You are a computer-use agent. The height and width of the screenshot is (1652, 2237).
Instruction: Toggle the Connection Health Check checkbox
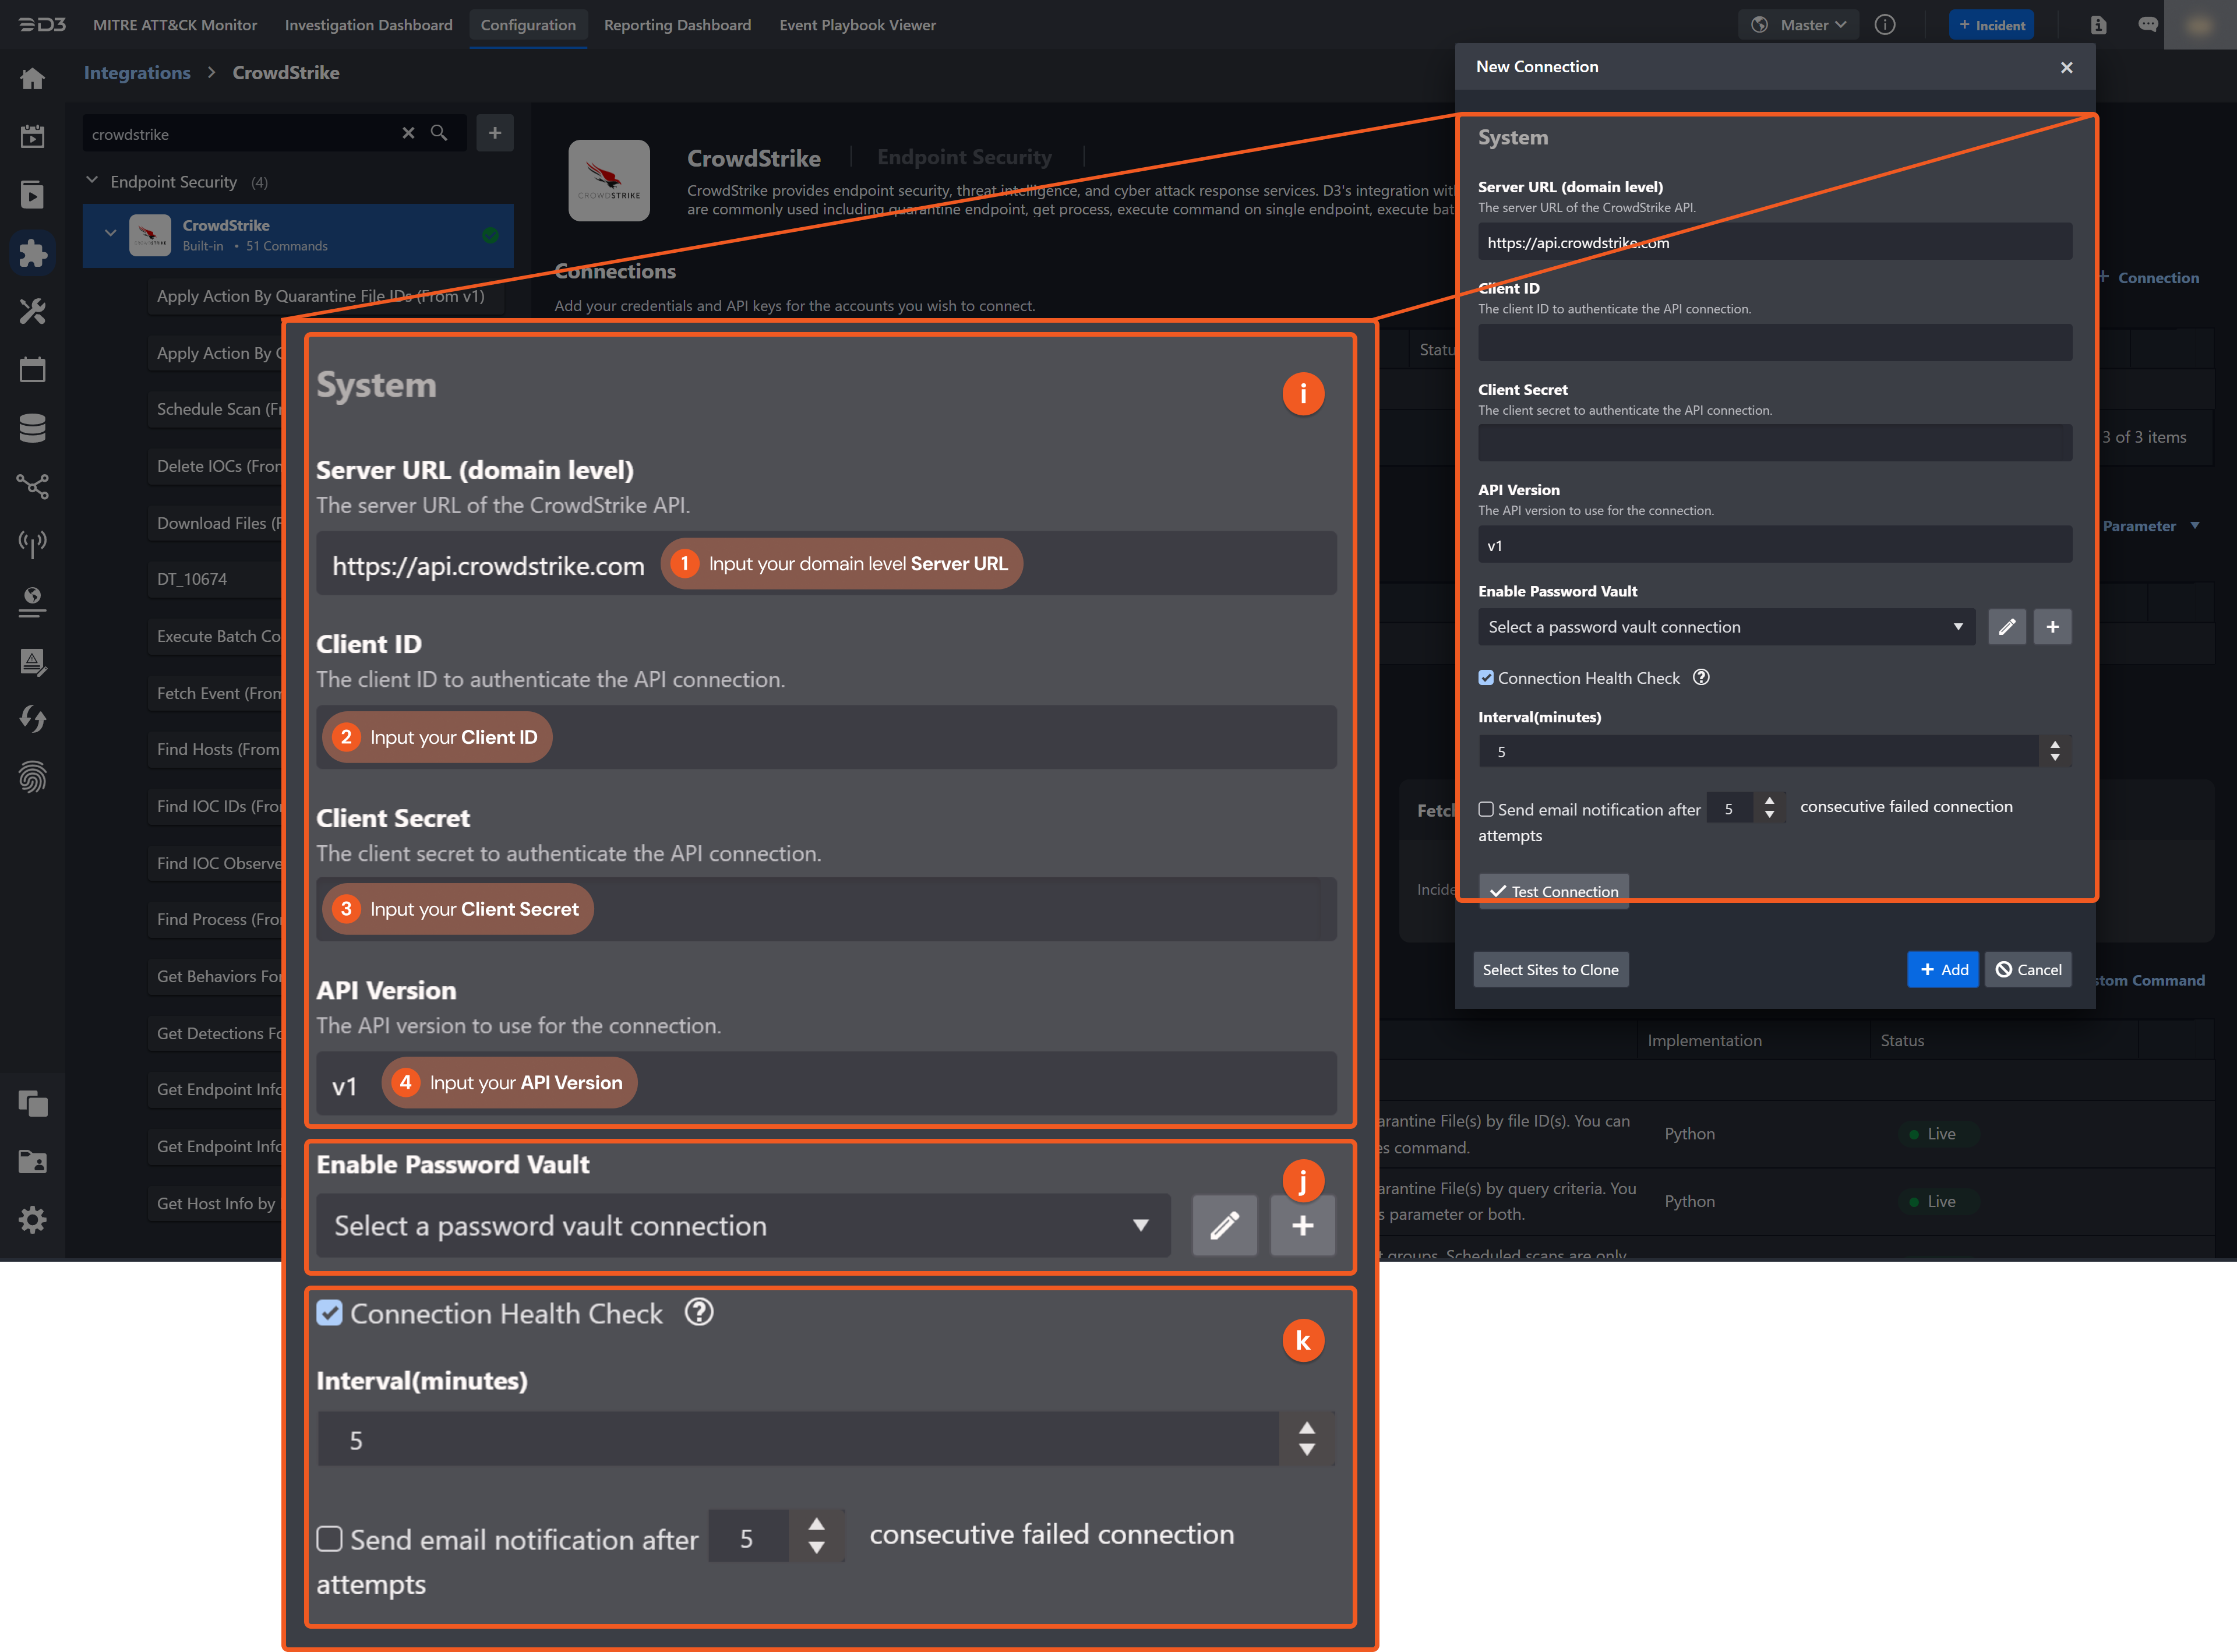click(331, 1313)
